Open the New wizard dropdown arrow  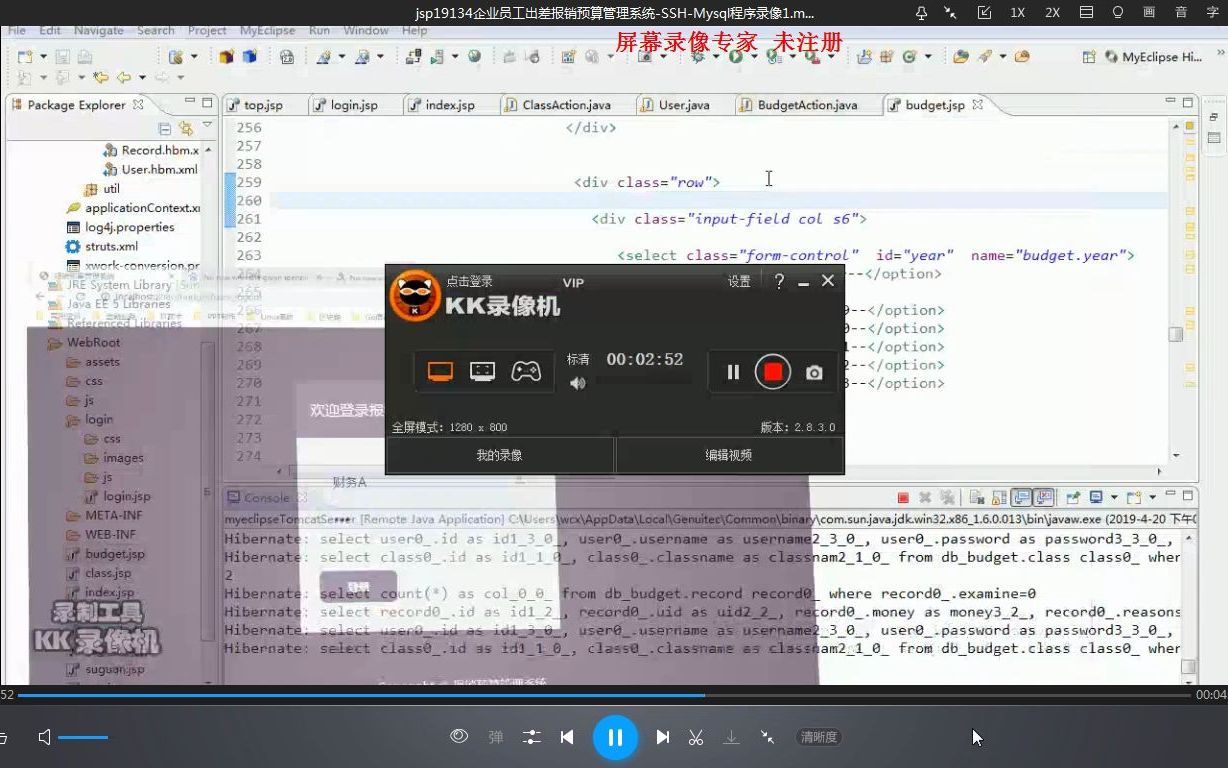tap(43, 55)
